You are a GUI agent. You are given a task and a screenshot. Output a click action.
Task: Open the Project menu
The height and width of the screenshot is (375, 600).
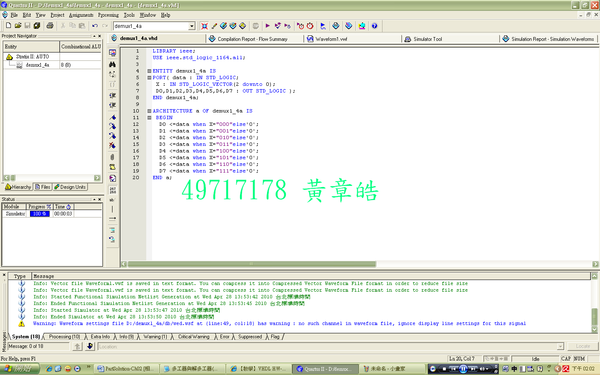coord(57,15)
